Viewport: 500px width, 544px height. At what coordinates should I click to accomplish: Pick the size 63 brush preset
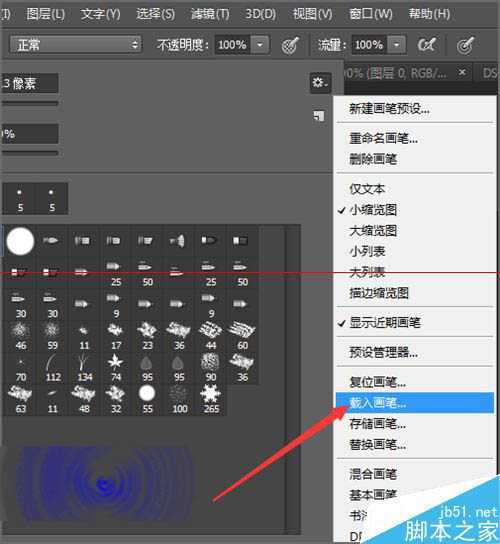click(20, 400)
